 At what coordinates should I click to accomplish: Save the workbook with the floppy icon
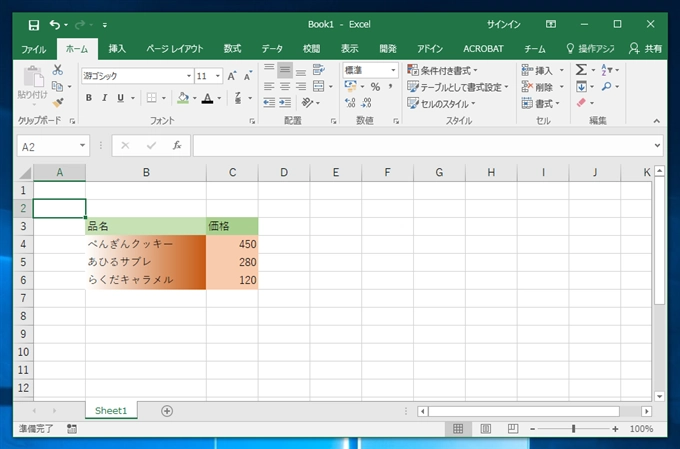click(x=34, y=25)
